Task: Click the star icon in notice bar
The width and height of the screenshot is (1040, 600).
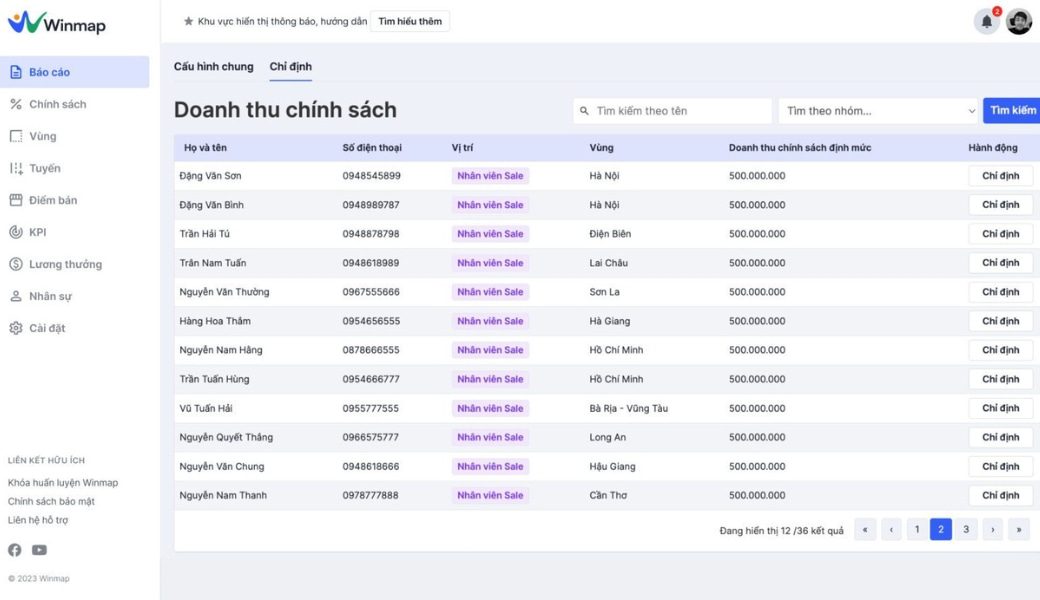Action: [x=188, y=21]
